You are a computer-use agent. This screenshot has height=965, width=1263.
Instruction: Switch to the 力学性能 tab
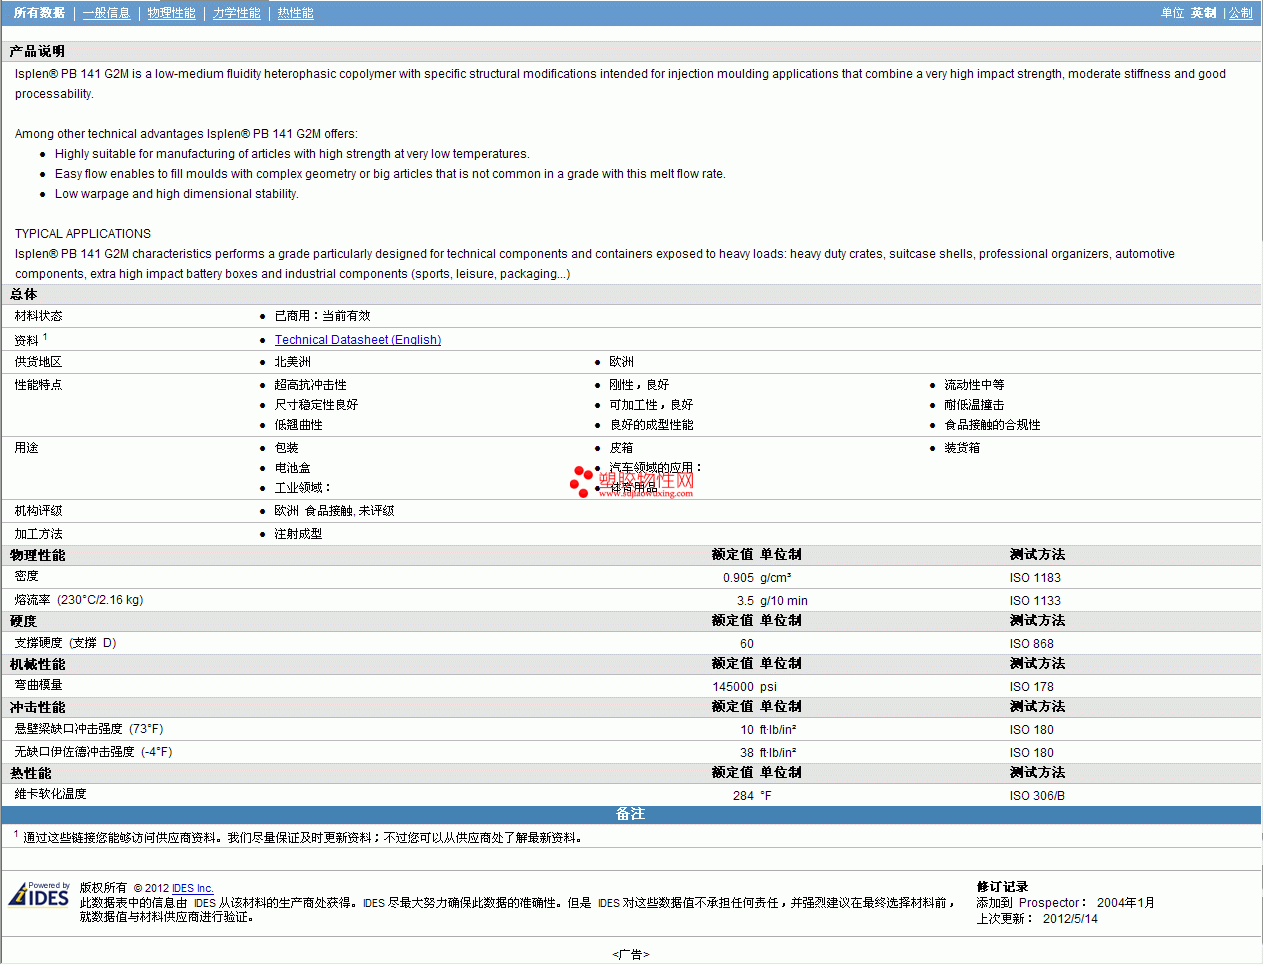click(236, 13)
